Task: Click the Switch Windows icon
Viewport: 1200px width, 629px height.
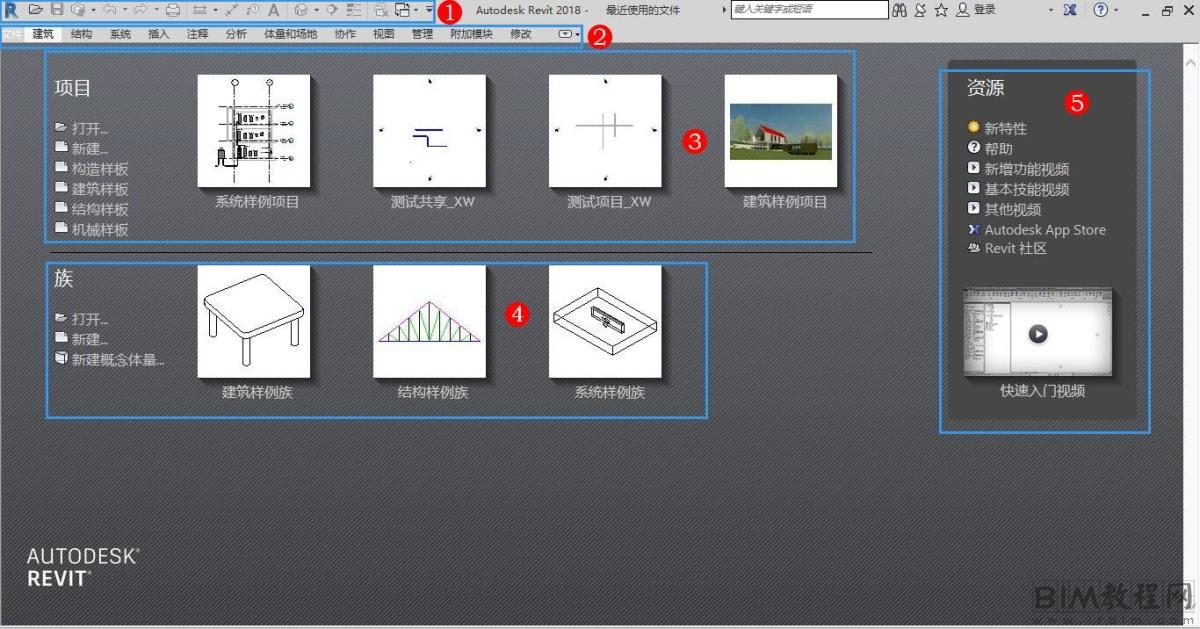Action: coord(402,10)
